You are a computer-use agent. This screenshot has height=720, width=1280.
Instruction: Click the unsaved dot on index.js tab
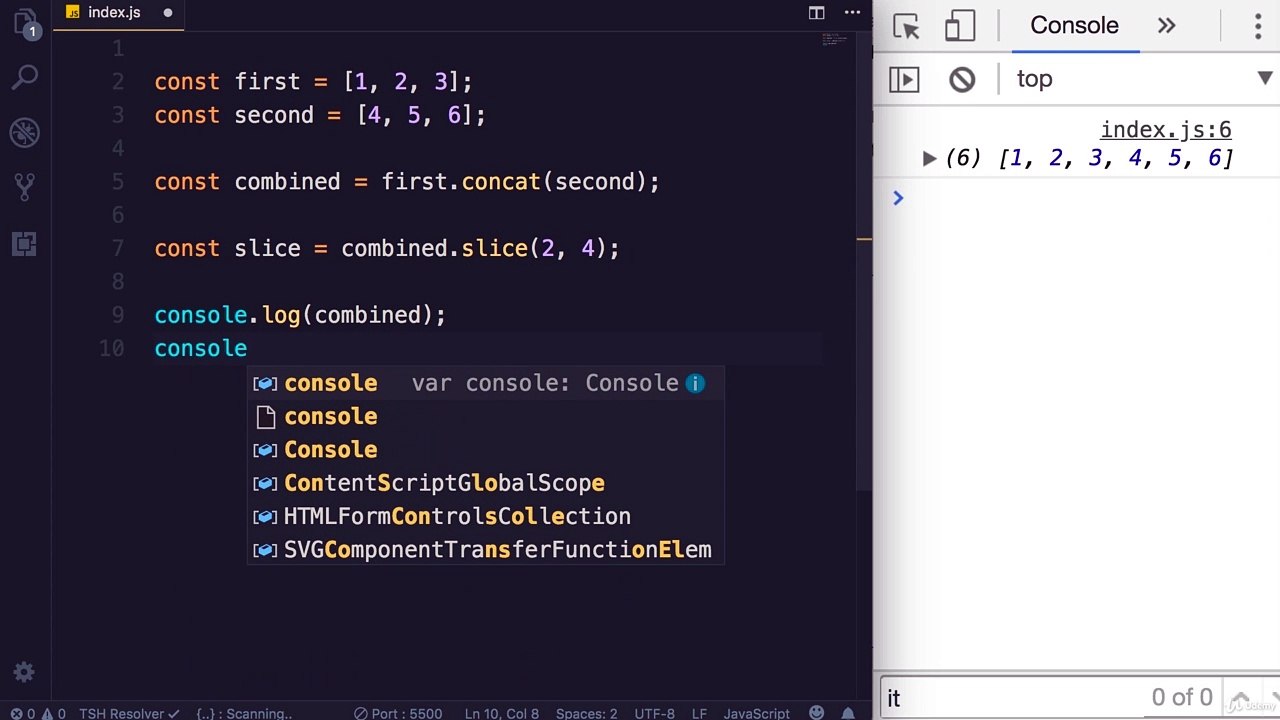(x=168, y=13)
